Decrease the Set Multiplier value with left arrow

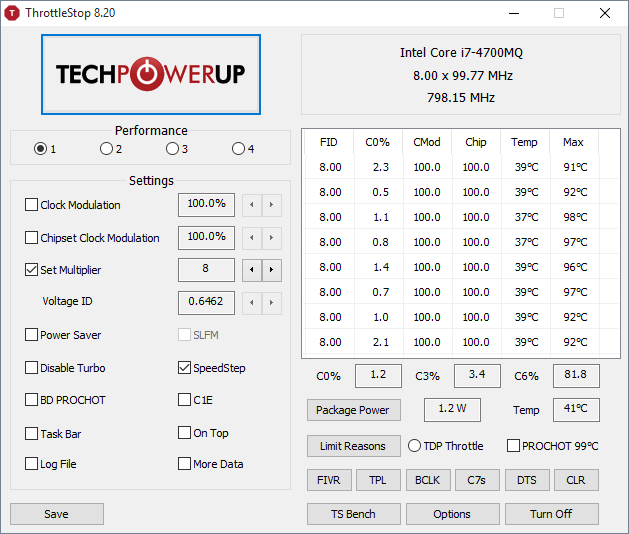252,270
